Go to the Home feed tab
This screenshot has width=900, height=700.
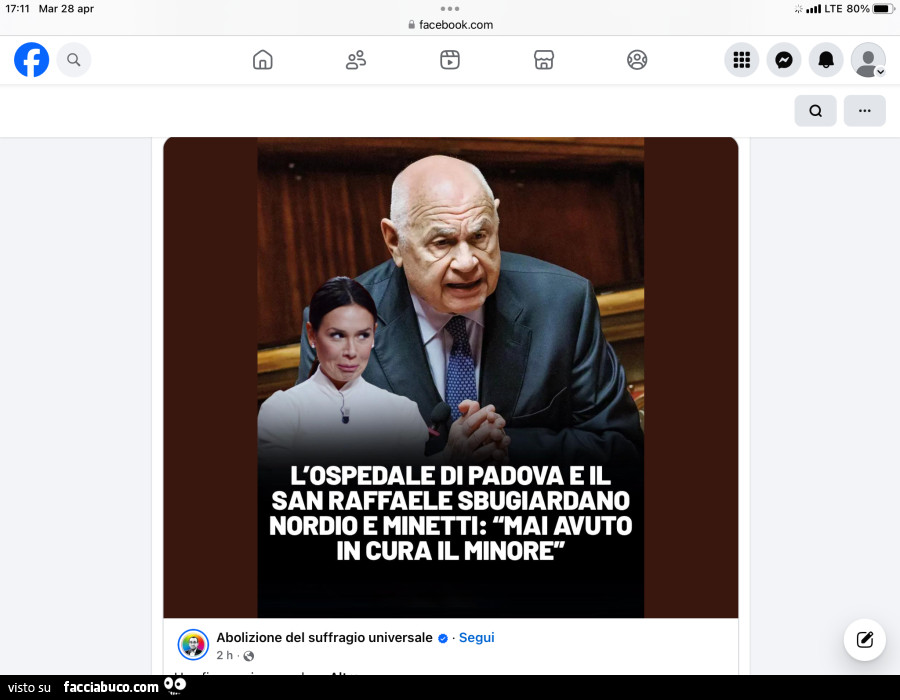tap(263, 60)
